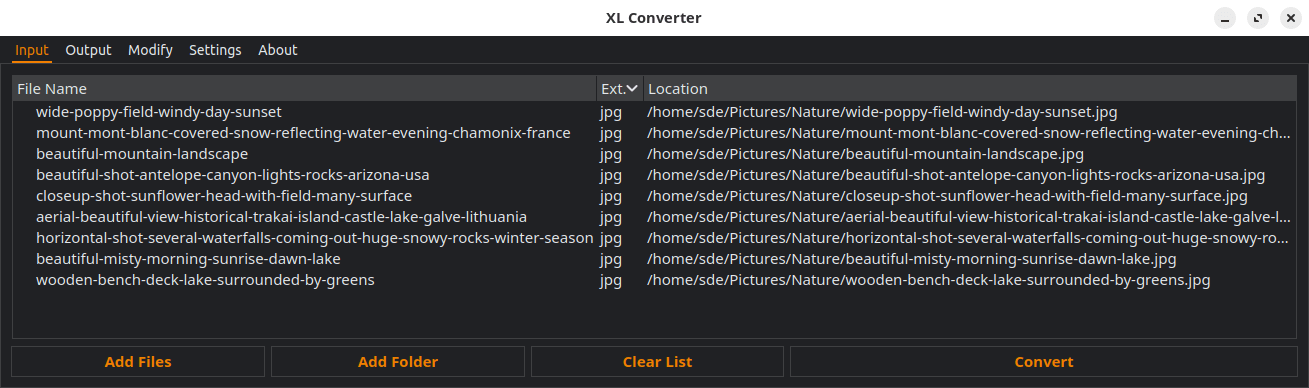Start conversion with the Convert button

(1044, 362)
